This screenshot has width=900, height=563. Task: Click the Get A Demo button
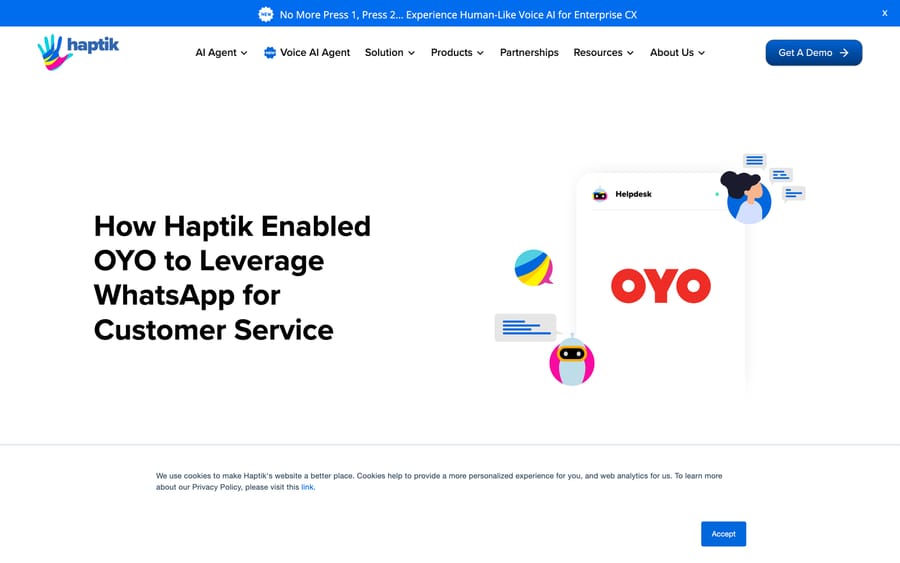(x=813, y=52)
